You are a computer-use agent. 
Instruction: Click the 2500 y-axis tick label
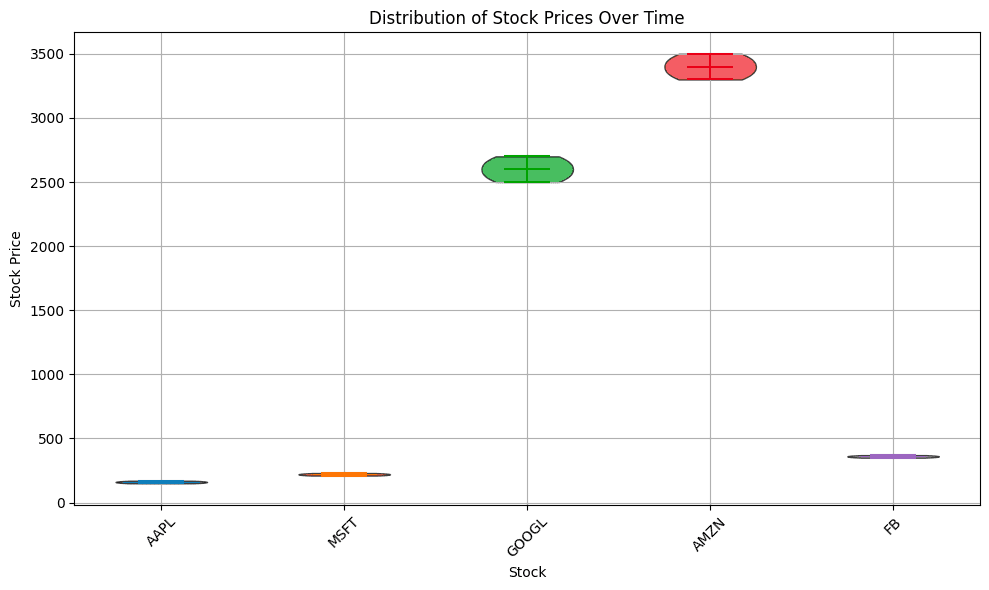click(49, 182)
